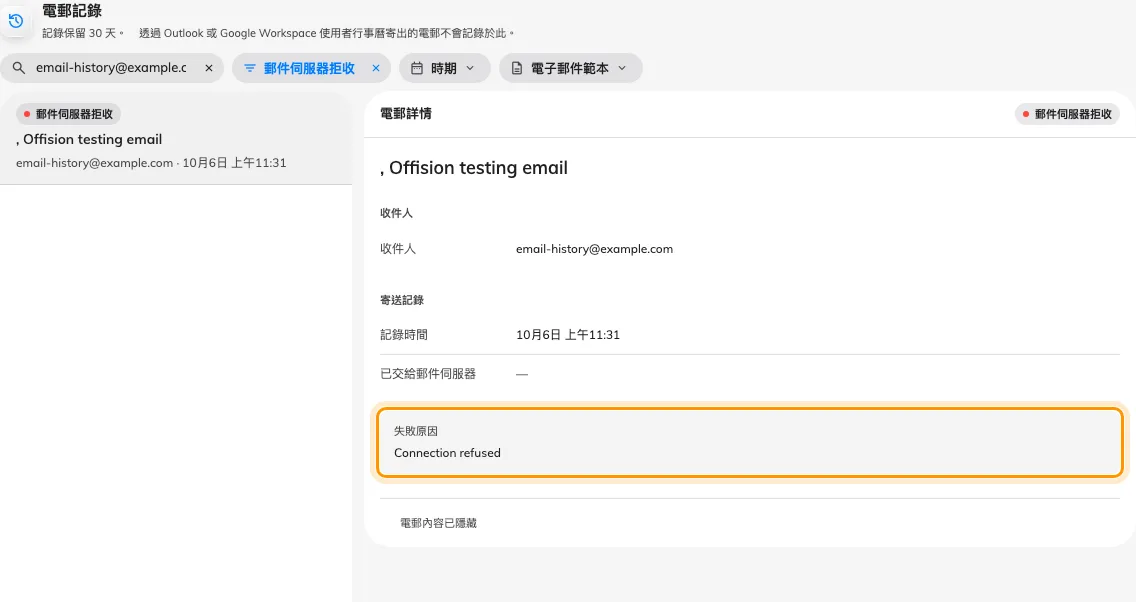Click the 已交給郵件伺服器 row label
The height and width of the screenshot is (602, 1136).
(428, 374)
